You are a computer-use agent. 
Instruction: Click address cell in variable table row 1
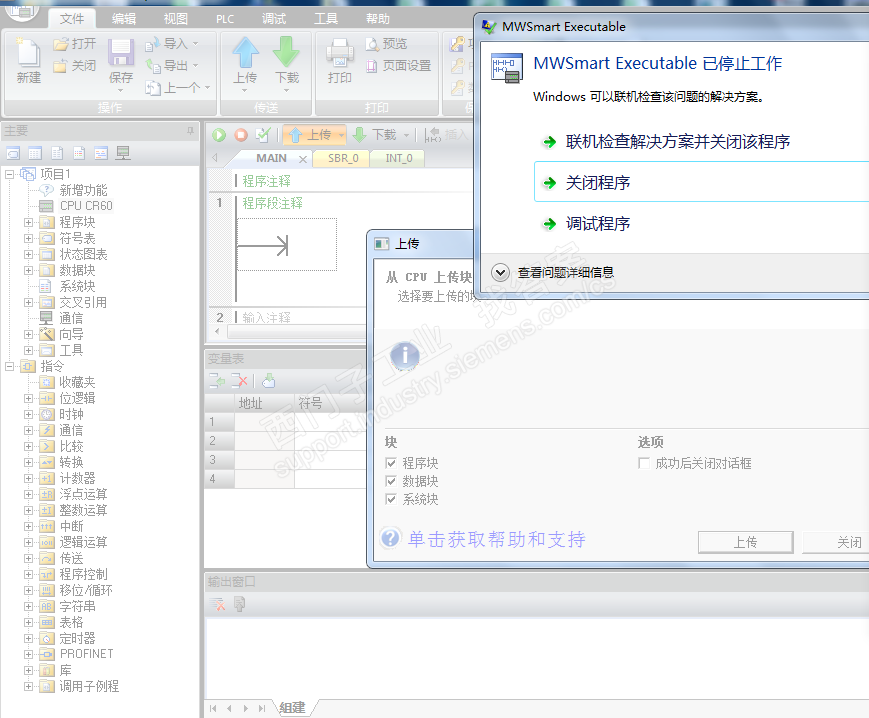[264, 422]
